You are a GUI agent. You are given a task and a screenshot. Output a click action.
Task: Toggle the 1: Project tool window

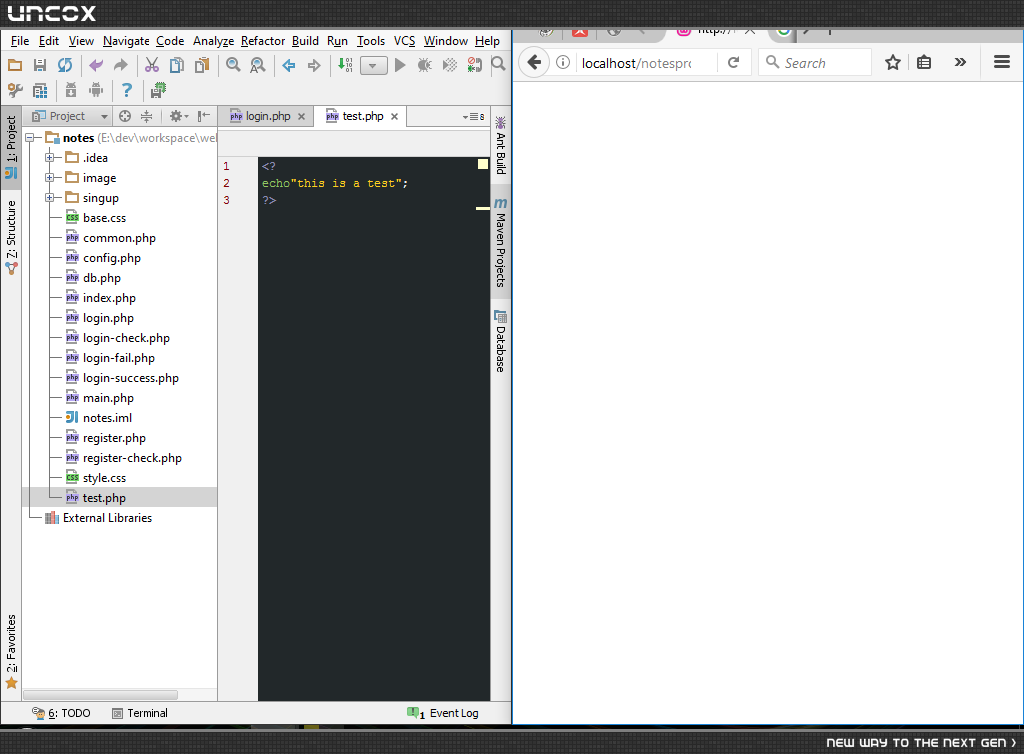[x=11, y=147]
